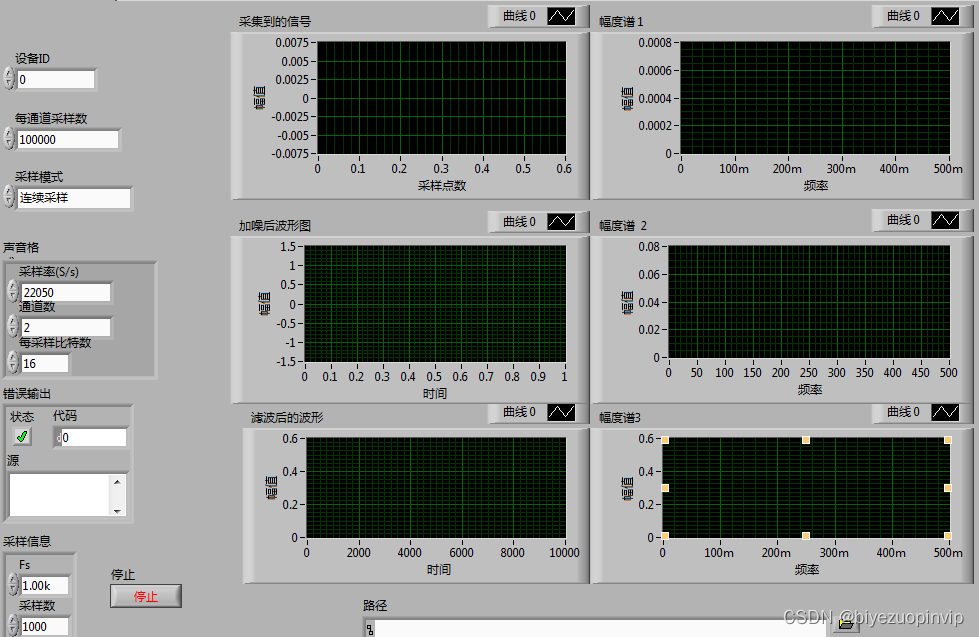The height and width of the screenshot is (637, 979).
Task: Click the 错误输出 cluster label
Action: click(27, 393)
